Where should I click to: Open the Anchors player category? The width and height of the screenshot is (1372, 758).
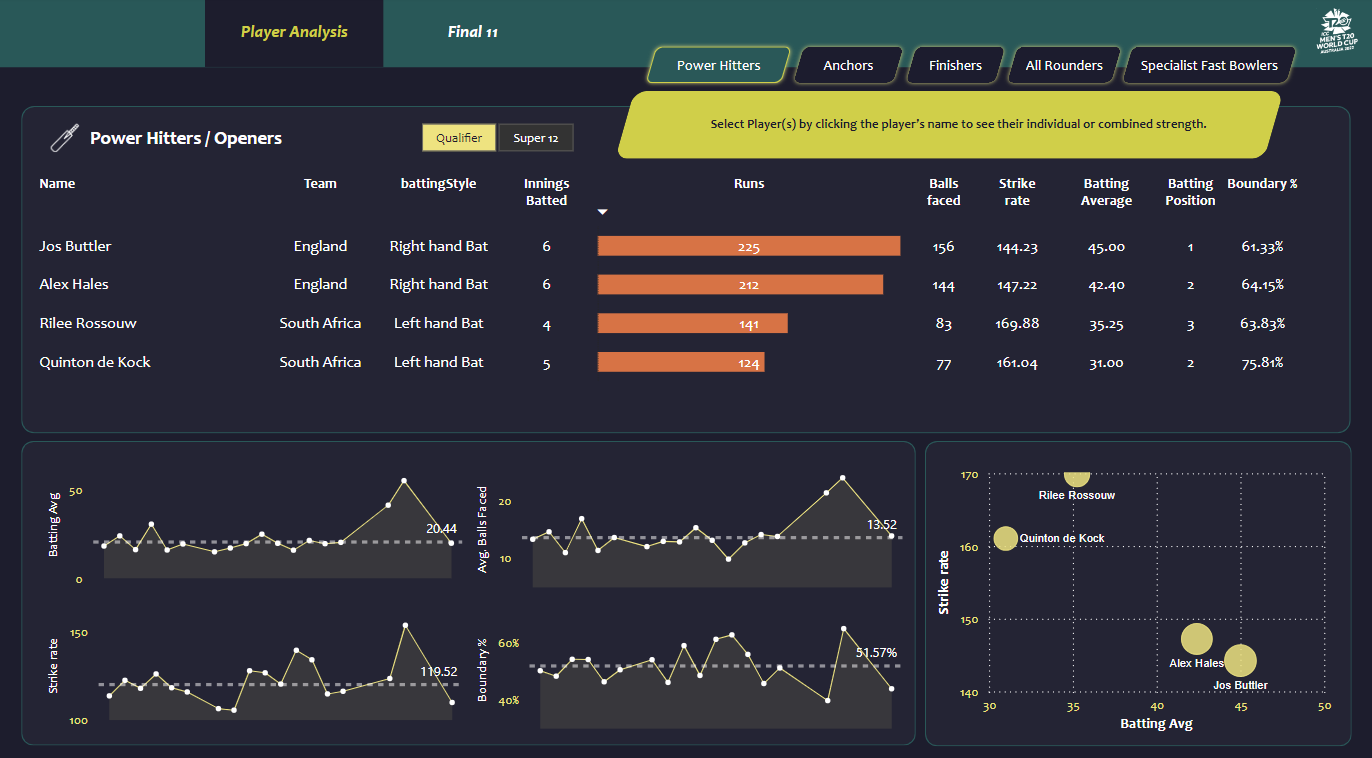[x=847, y=64]
